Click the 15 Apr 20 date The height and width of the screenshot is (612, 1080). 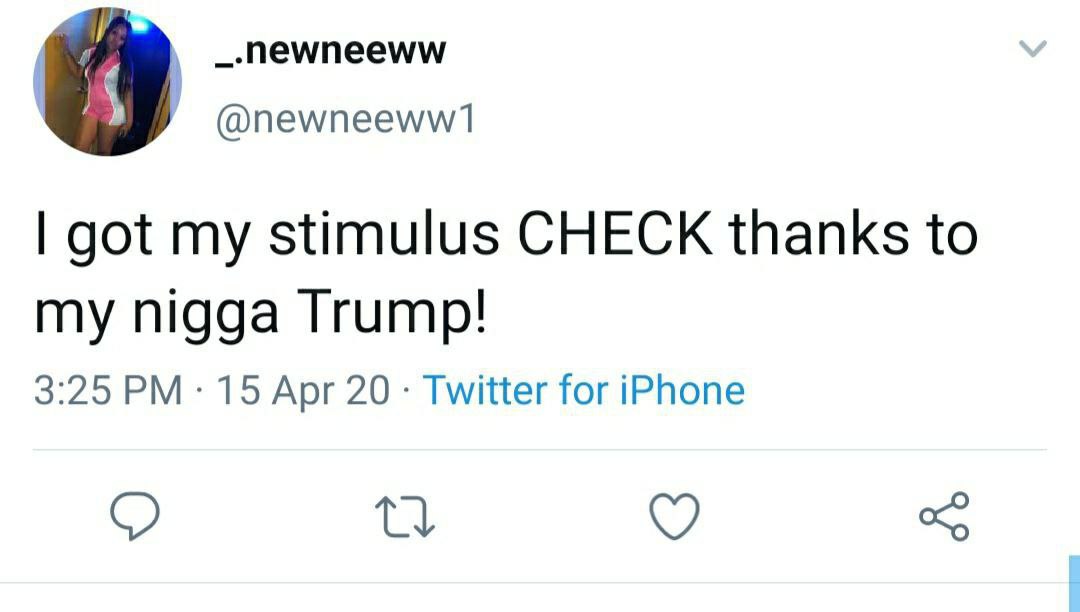click(x=303, y=390)
